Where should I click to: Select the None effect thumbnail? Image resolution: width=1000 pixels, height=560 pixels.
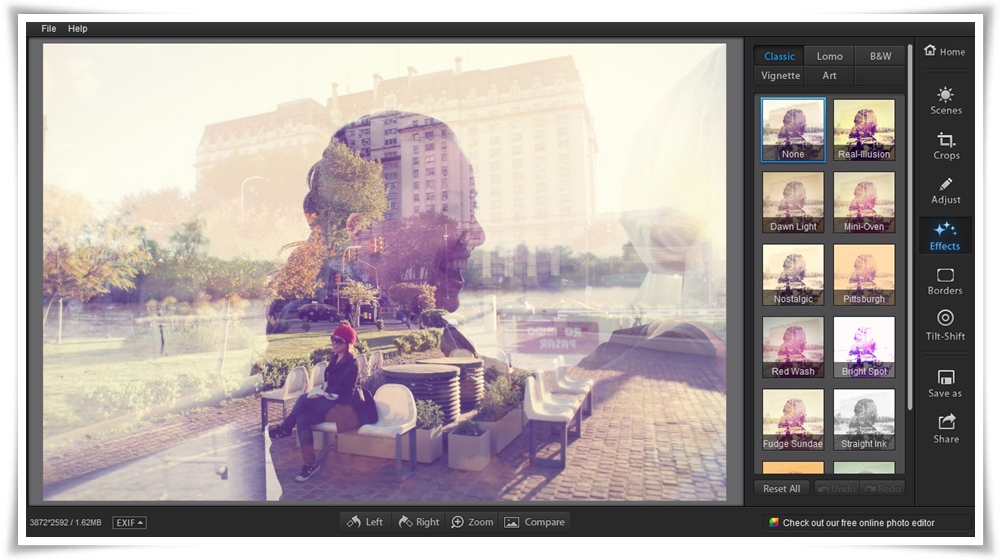click(793, 129)
